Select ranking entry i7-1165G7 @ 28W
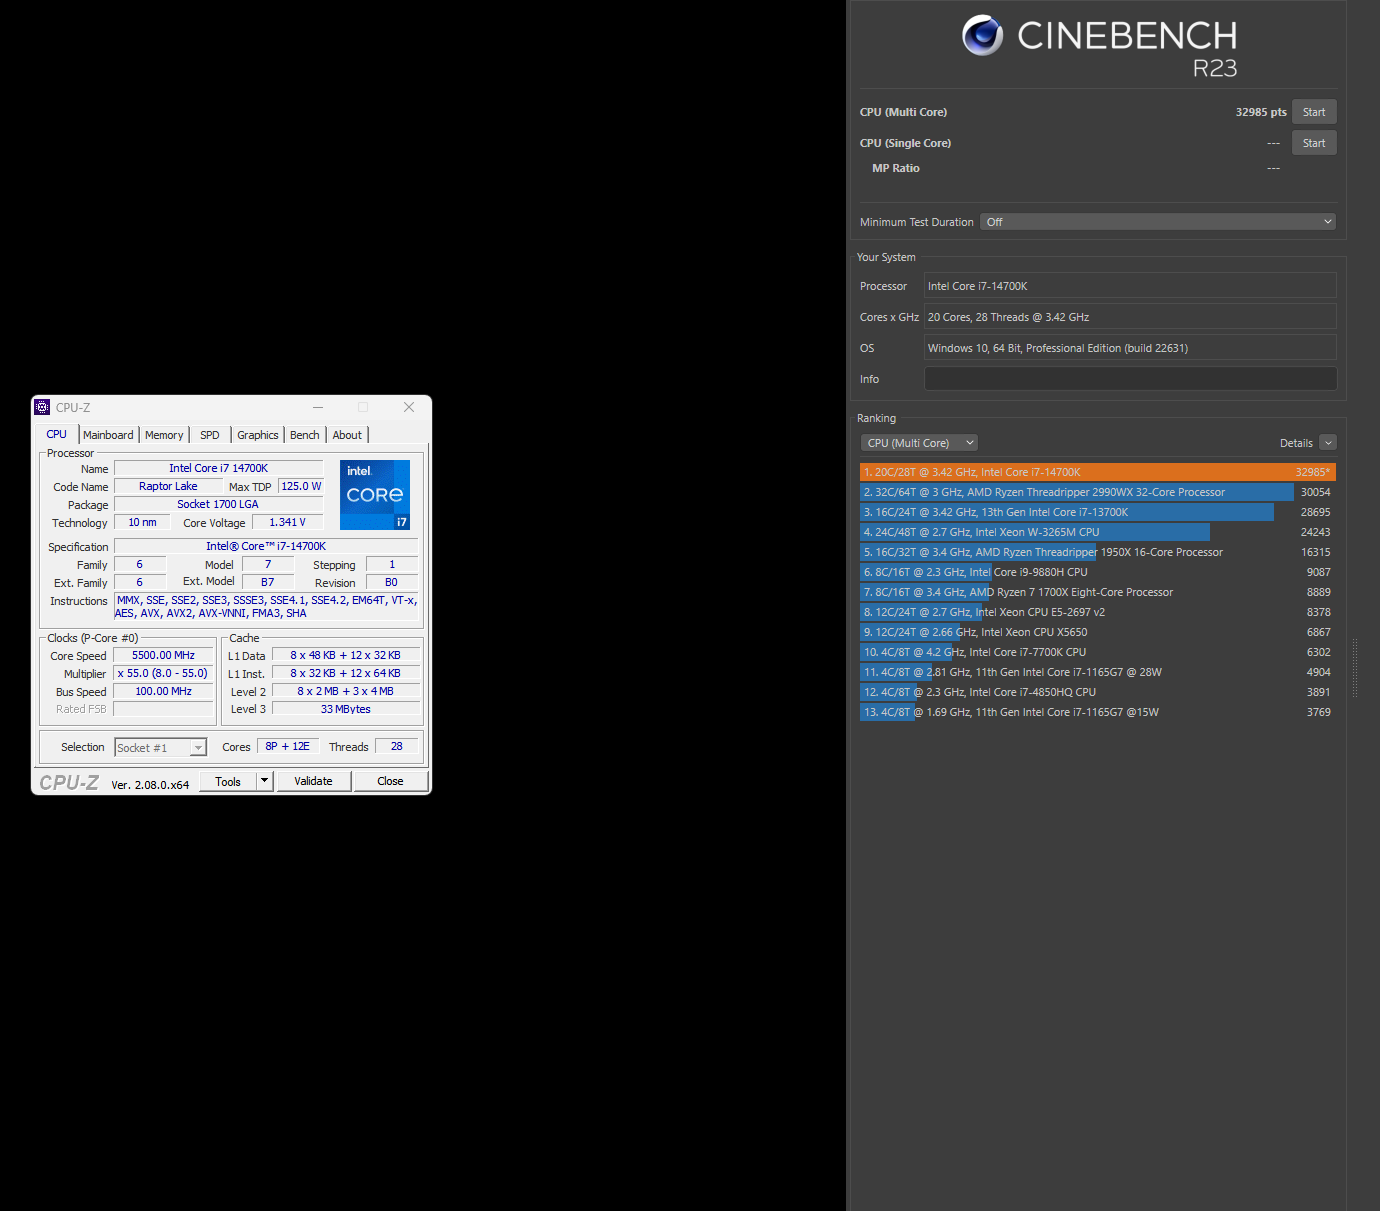This screenshot has width=1380, height=1211. point(1098,672)
